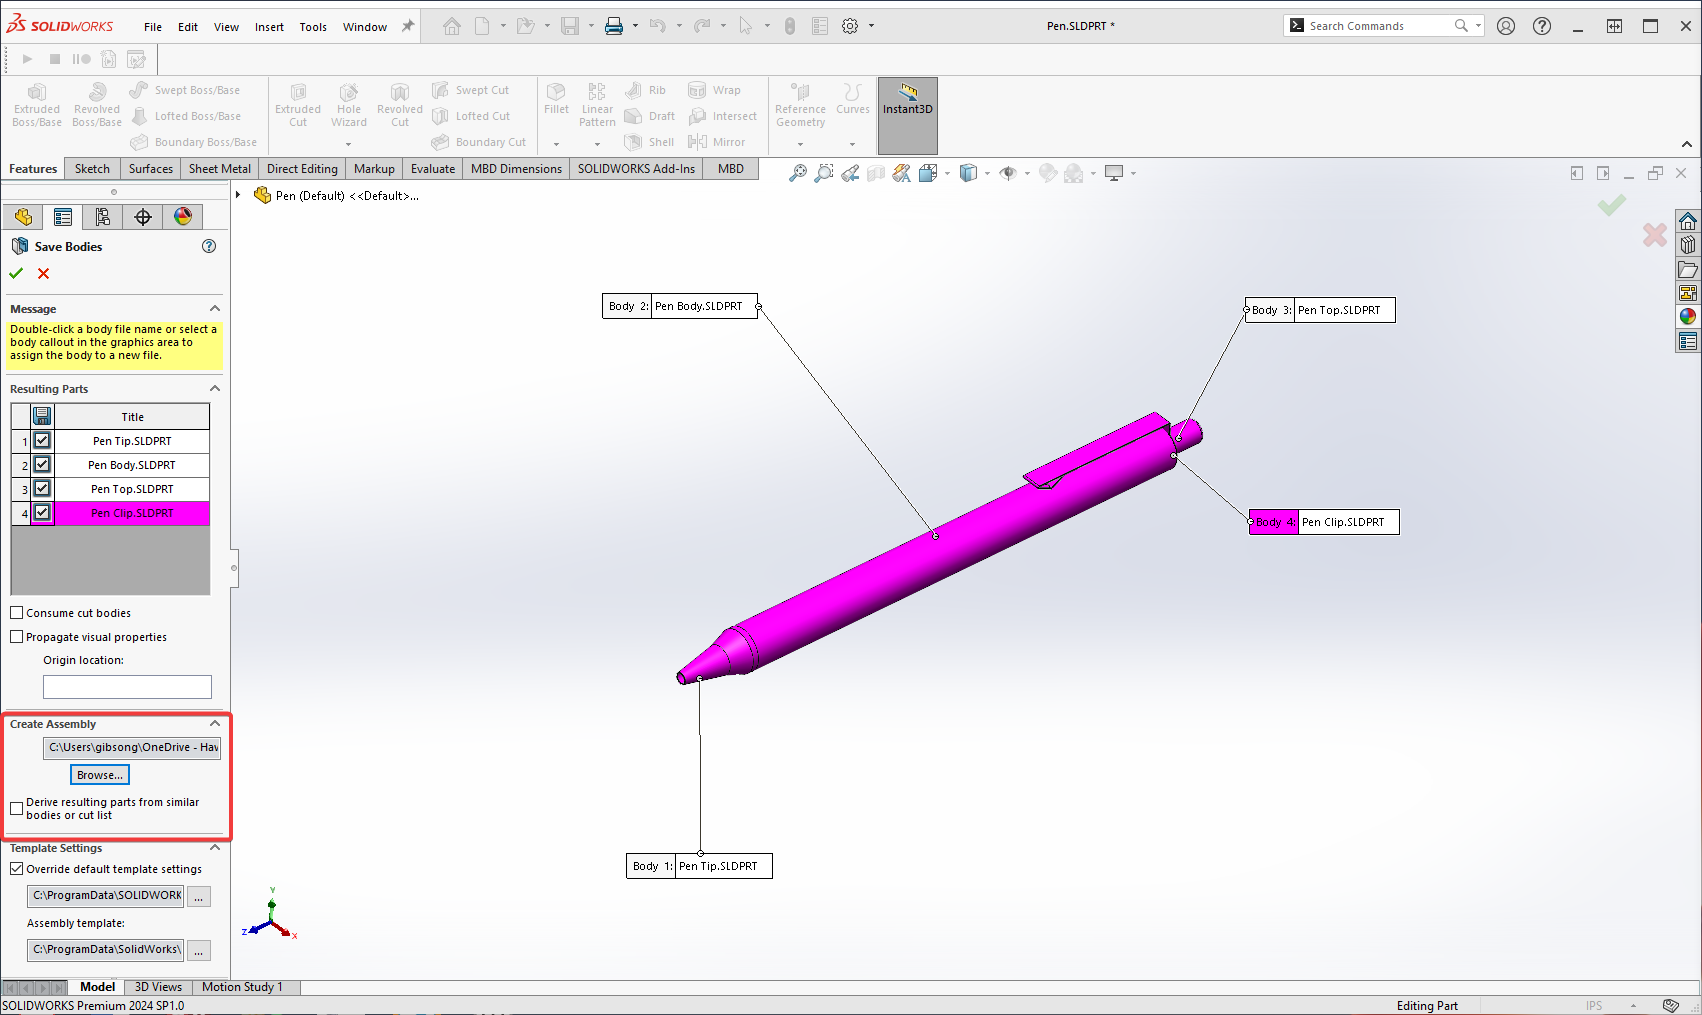1702x1015 pixels.
Task: Click ellipsis button beside assembly template path
Action: pyautogui.click(x=199, y=951)
